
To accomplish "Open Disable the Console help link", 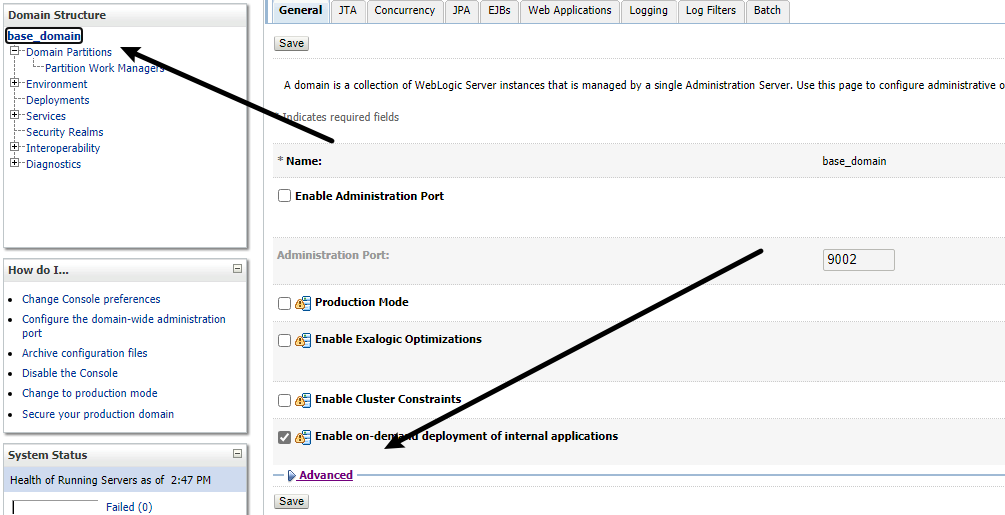I will 70,373.
